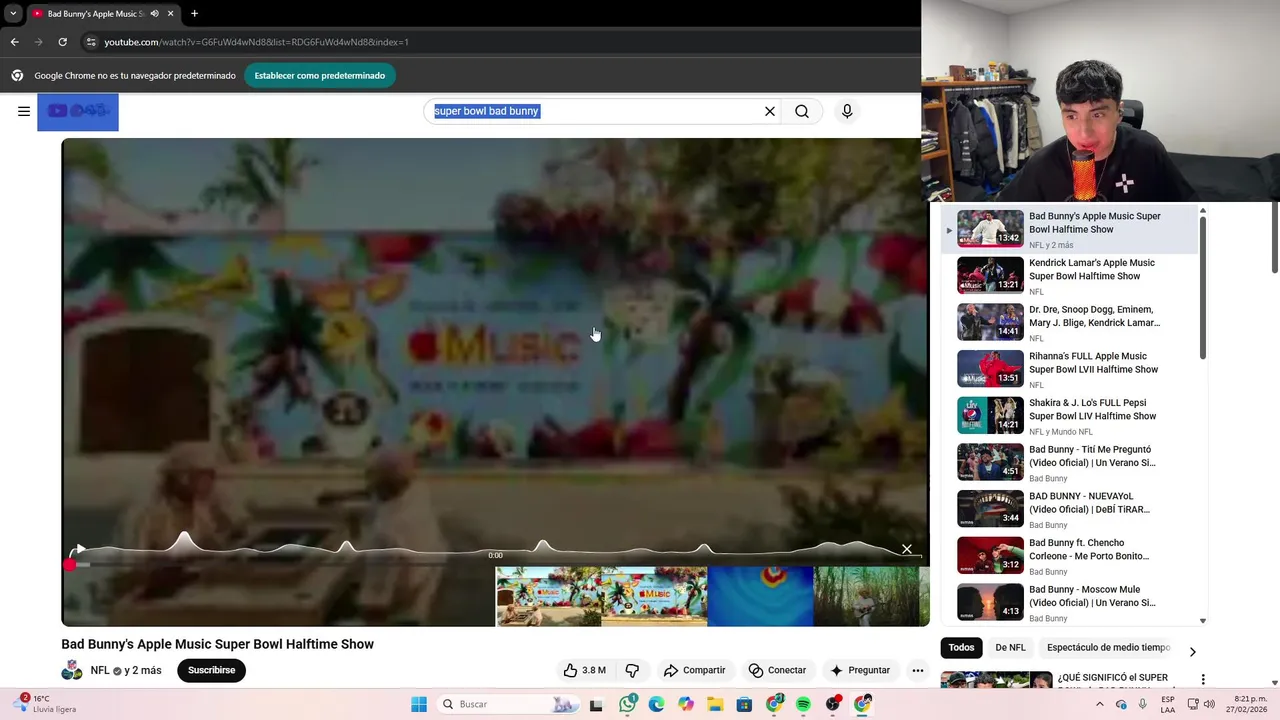Screen dimensions: 1280x720
Task: Click the magnifier search button
Action: point(802,111)
